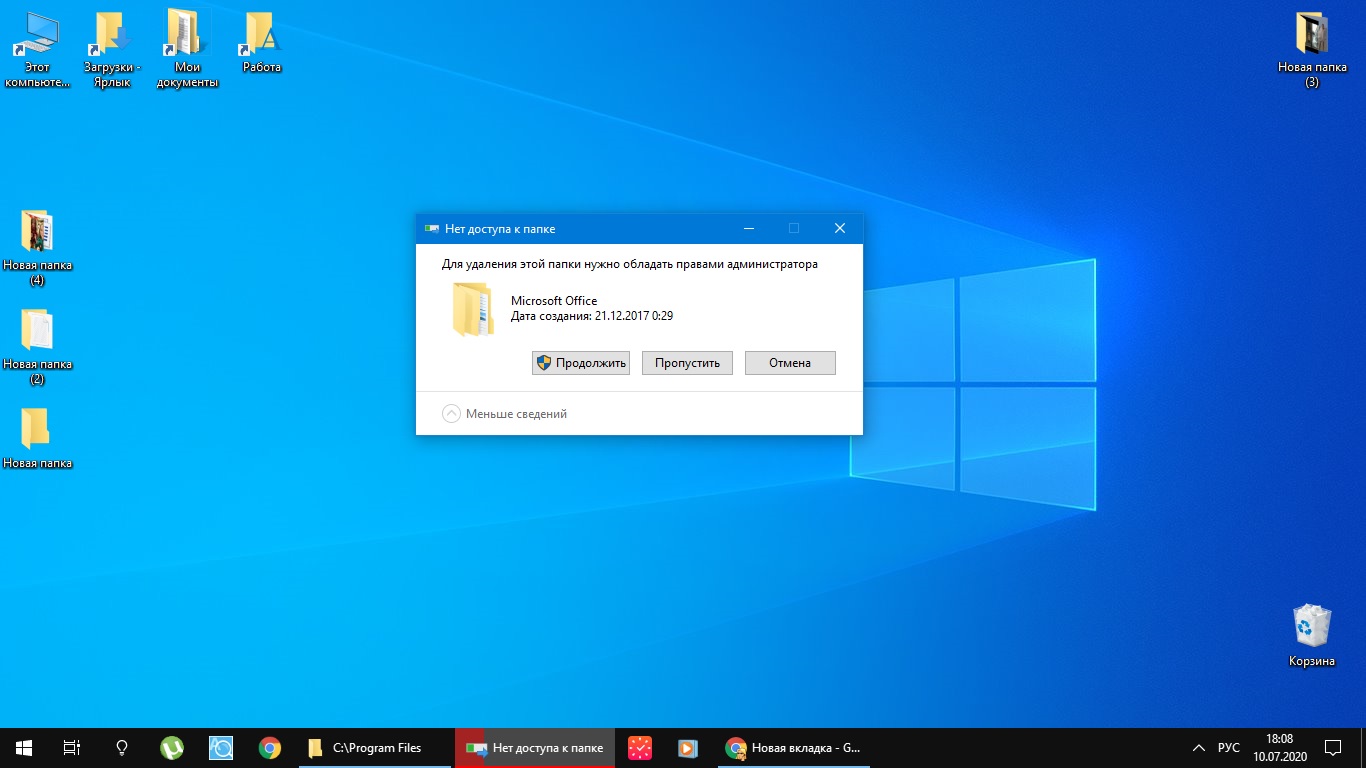Open the Этот компьютер desktop icon
Viewport: 1366px width, 768px height.
[x=37, y=50]
